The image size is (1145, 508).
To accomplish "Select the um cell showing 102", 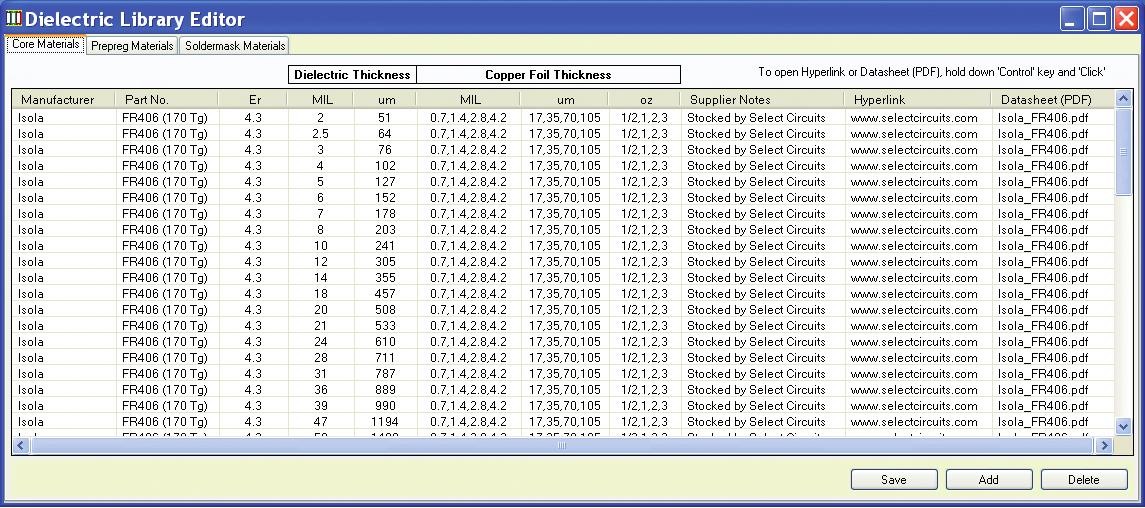I will (385, 166).
